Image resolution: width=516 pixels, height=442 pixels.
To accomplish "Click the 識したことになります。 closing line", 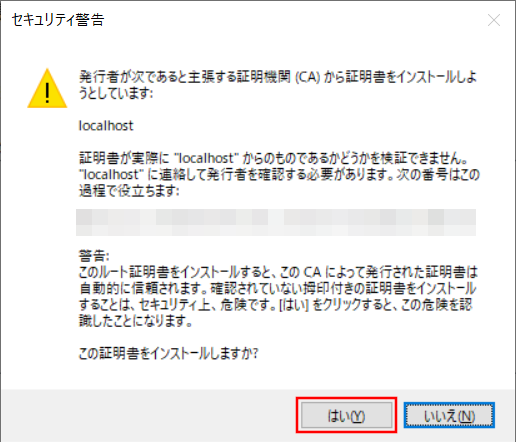I will pyautogui.click(x=135, y=320).
